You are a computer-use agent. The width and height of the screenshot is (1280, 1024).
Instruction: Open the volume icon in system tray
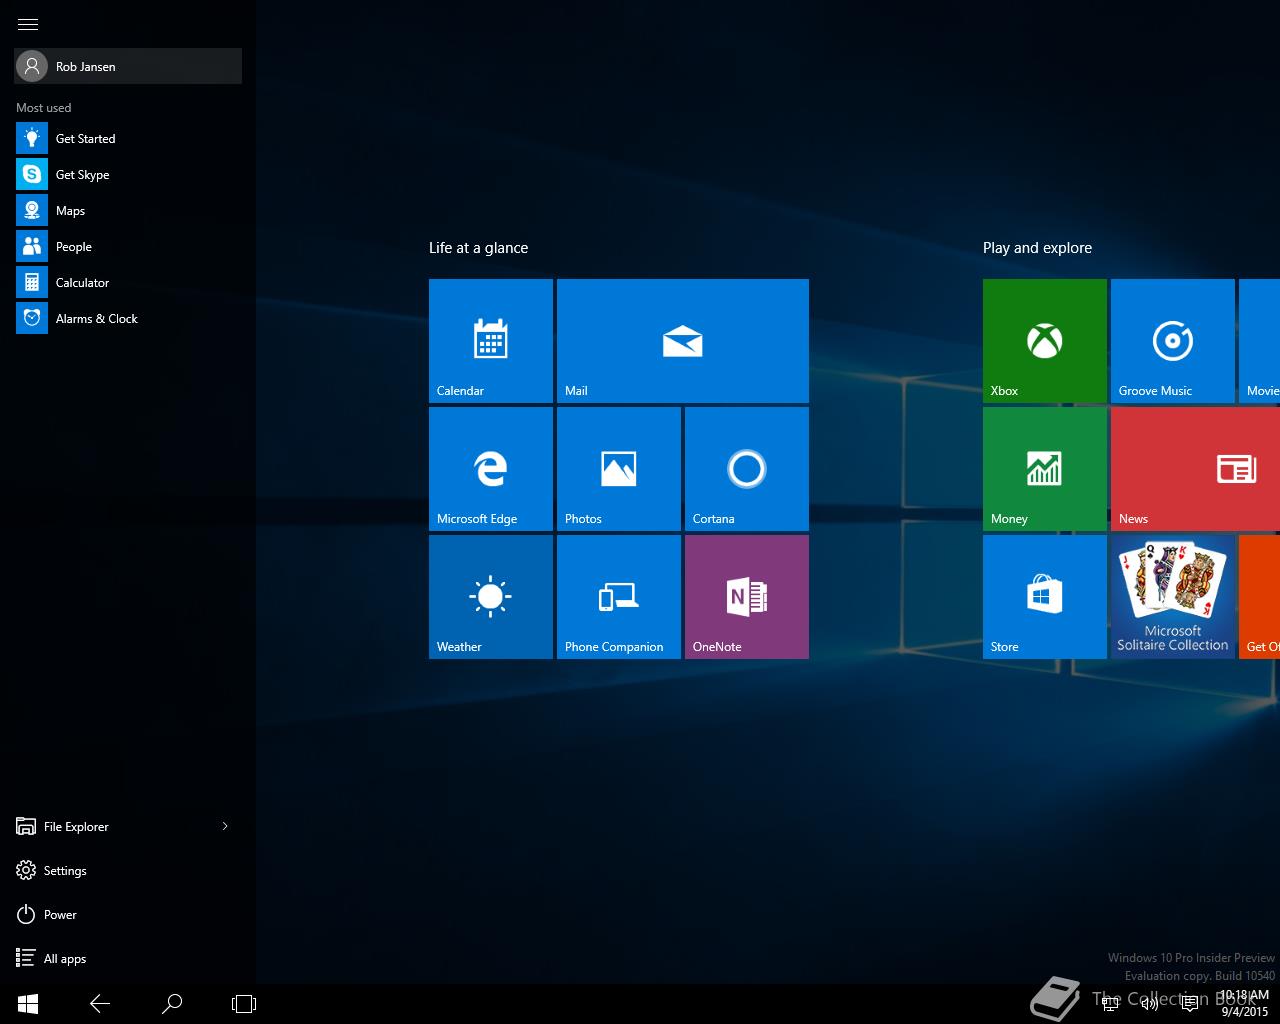1150,1004
